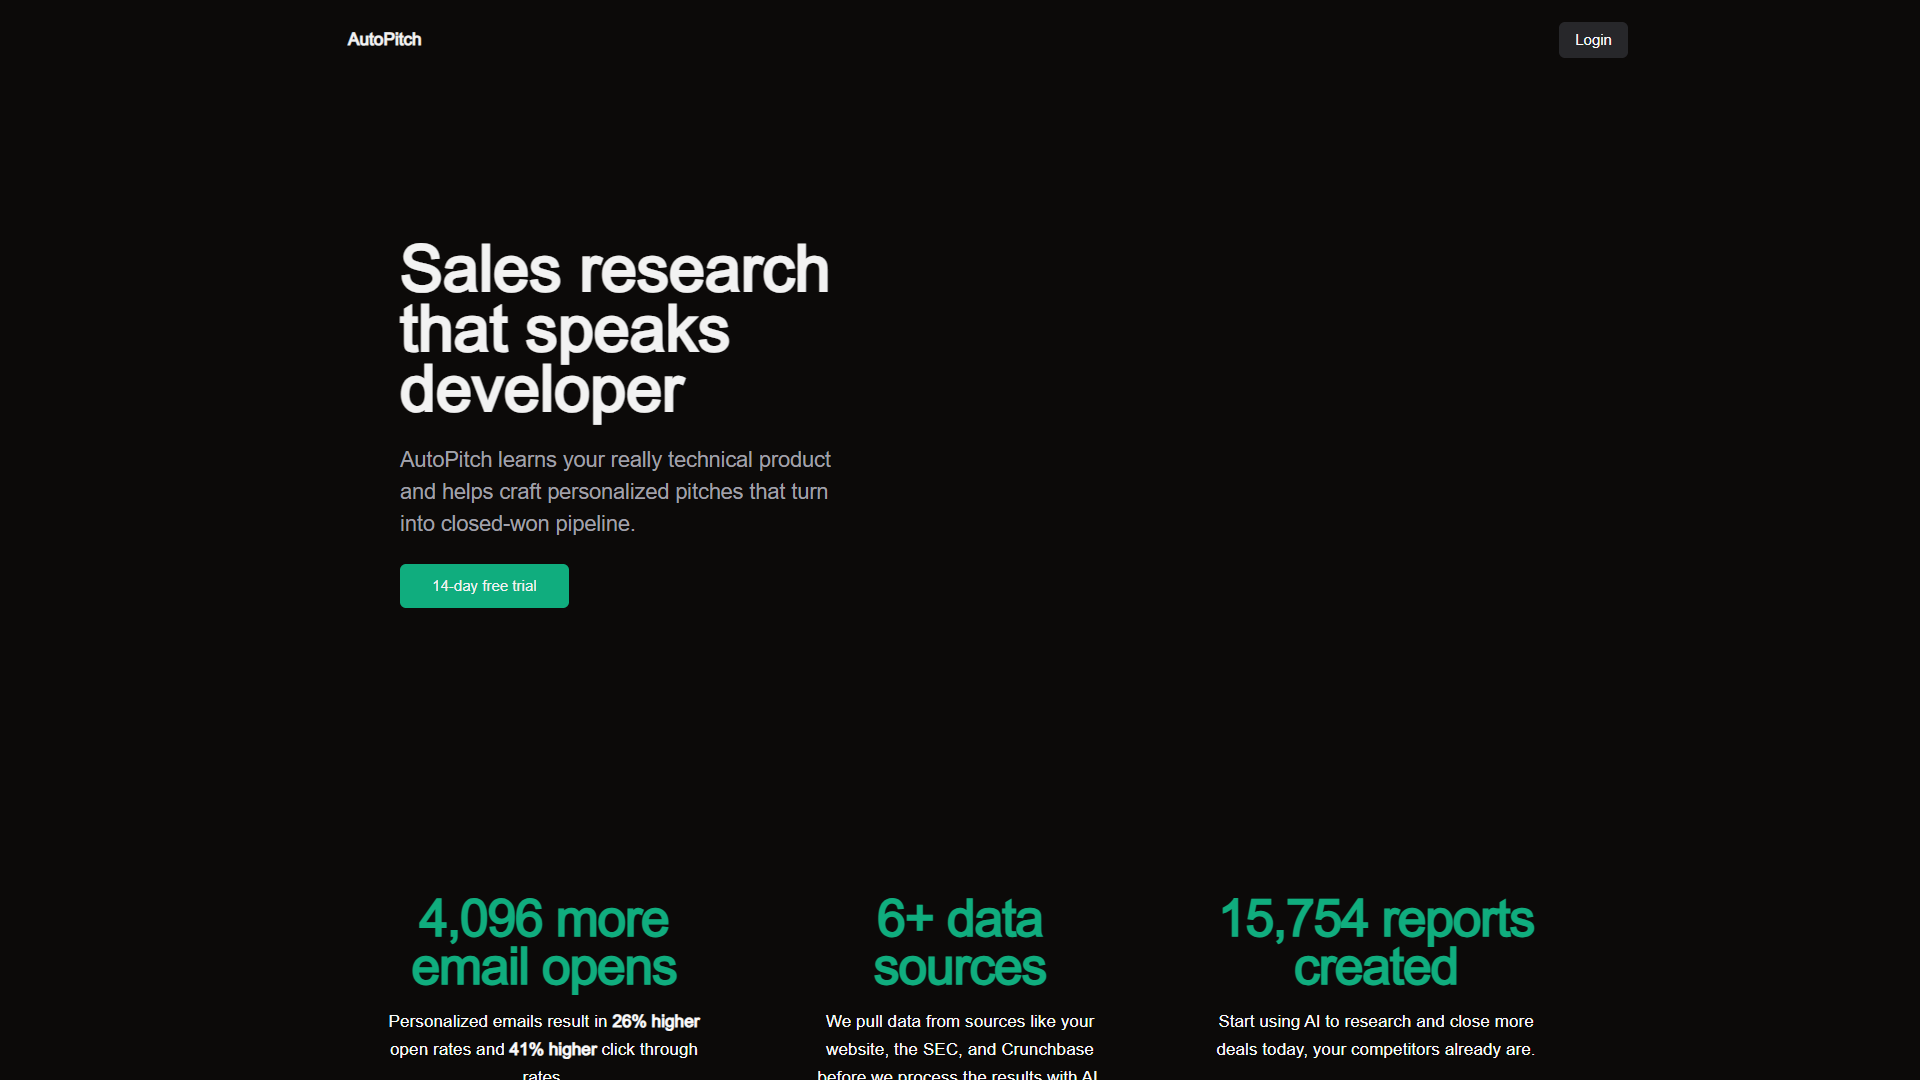Viewport: 1920px width, 1080px height.
Task: Click the 'Personalized emails result in' text
Action: [498, 1021]
